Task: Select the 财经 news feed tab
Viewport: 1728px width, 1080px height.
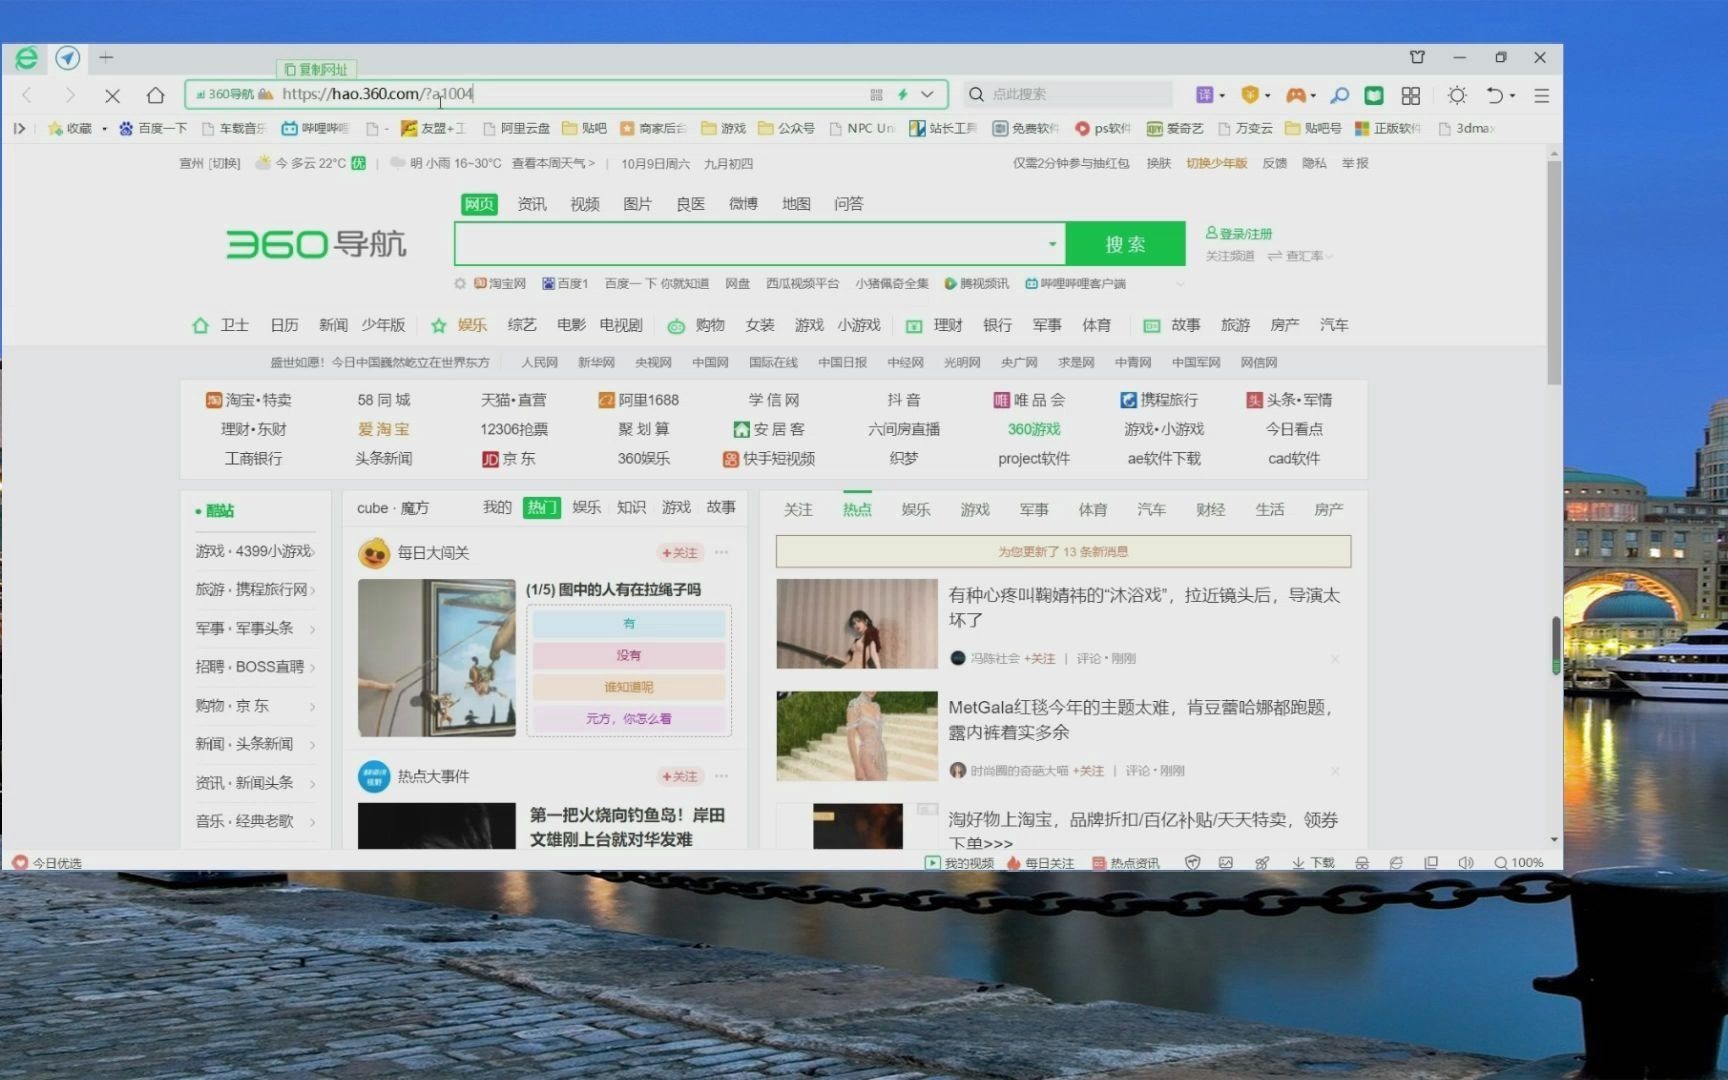Action: (x=1210, y=510)
